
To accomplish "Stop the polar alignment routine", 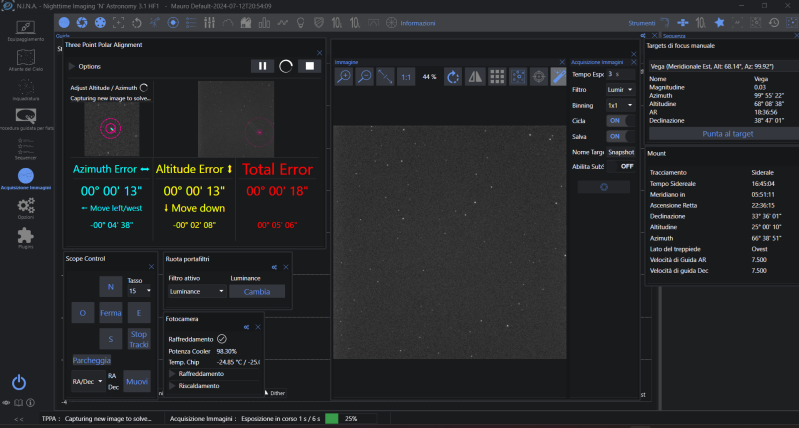I will [310, 66].
